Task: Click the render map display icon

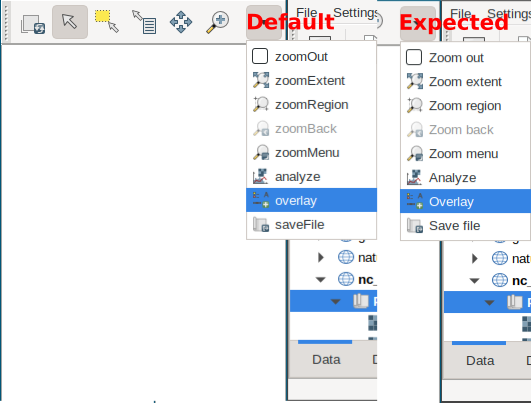Action: pyautogui.click(x=33, y=24)
